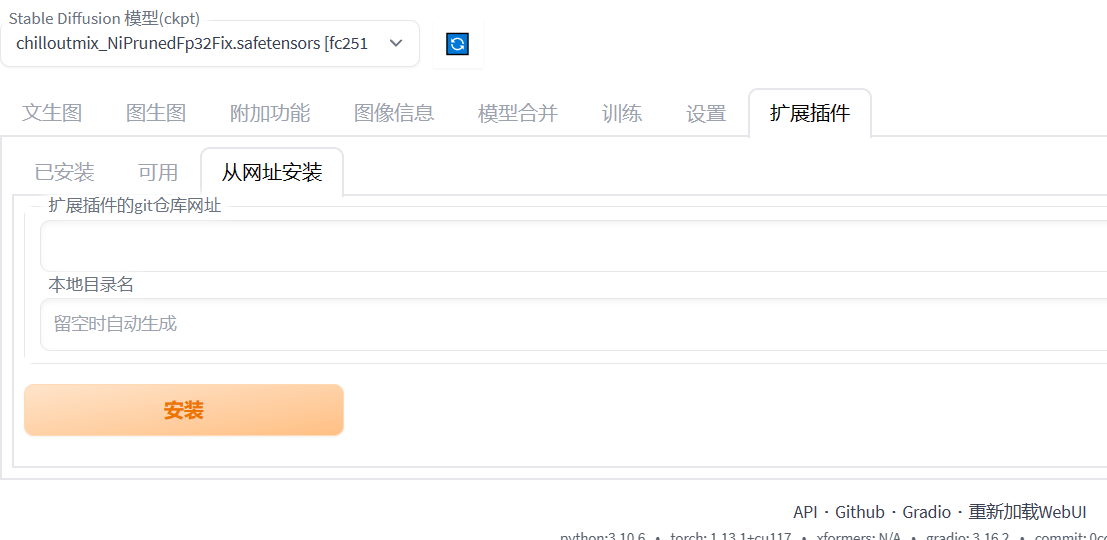Viewport: 1107px width, 540px height.
Task: Open the 模型合并 tab
Action: [518, 113]
